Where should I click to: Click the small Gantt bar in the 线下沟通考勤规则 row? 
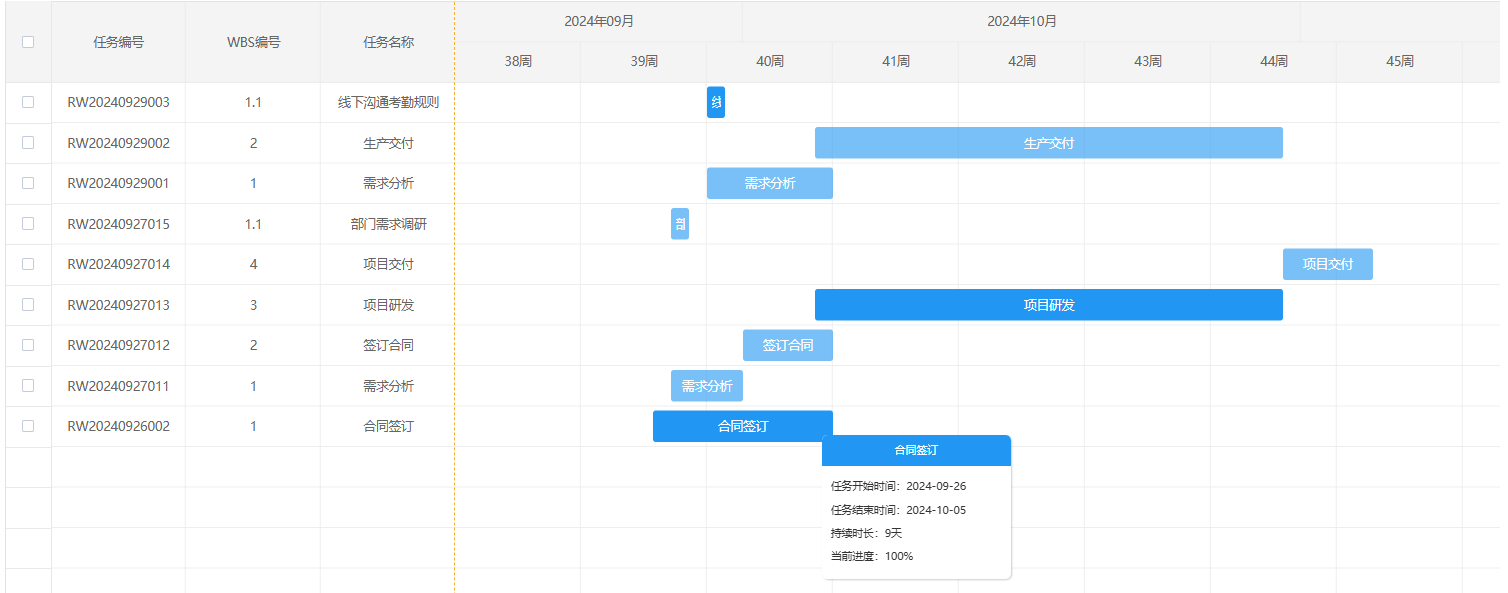(x=716, y=102)
